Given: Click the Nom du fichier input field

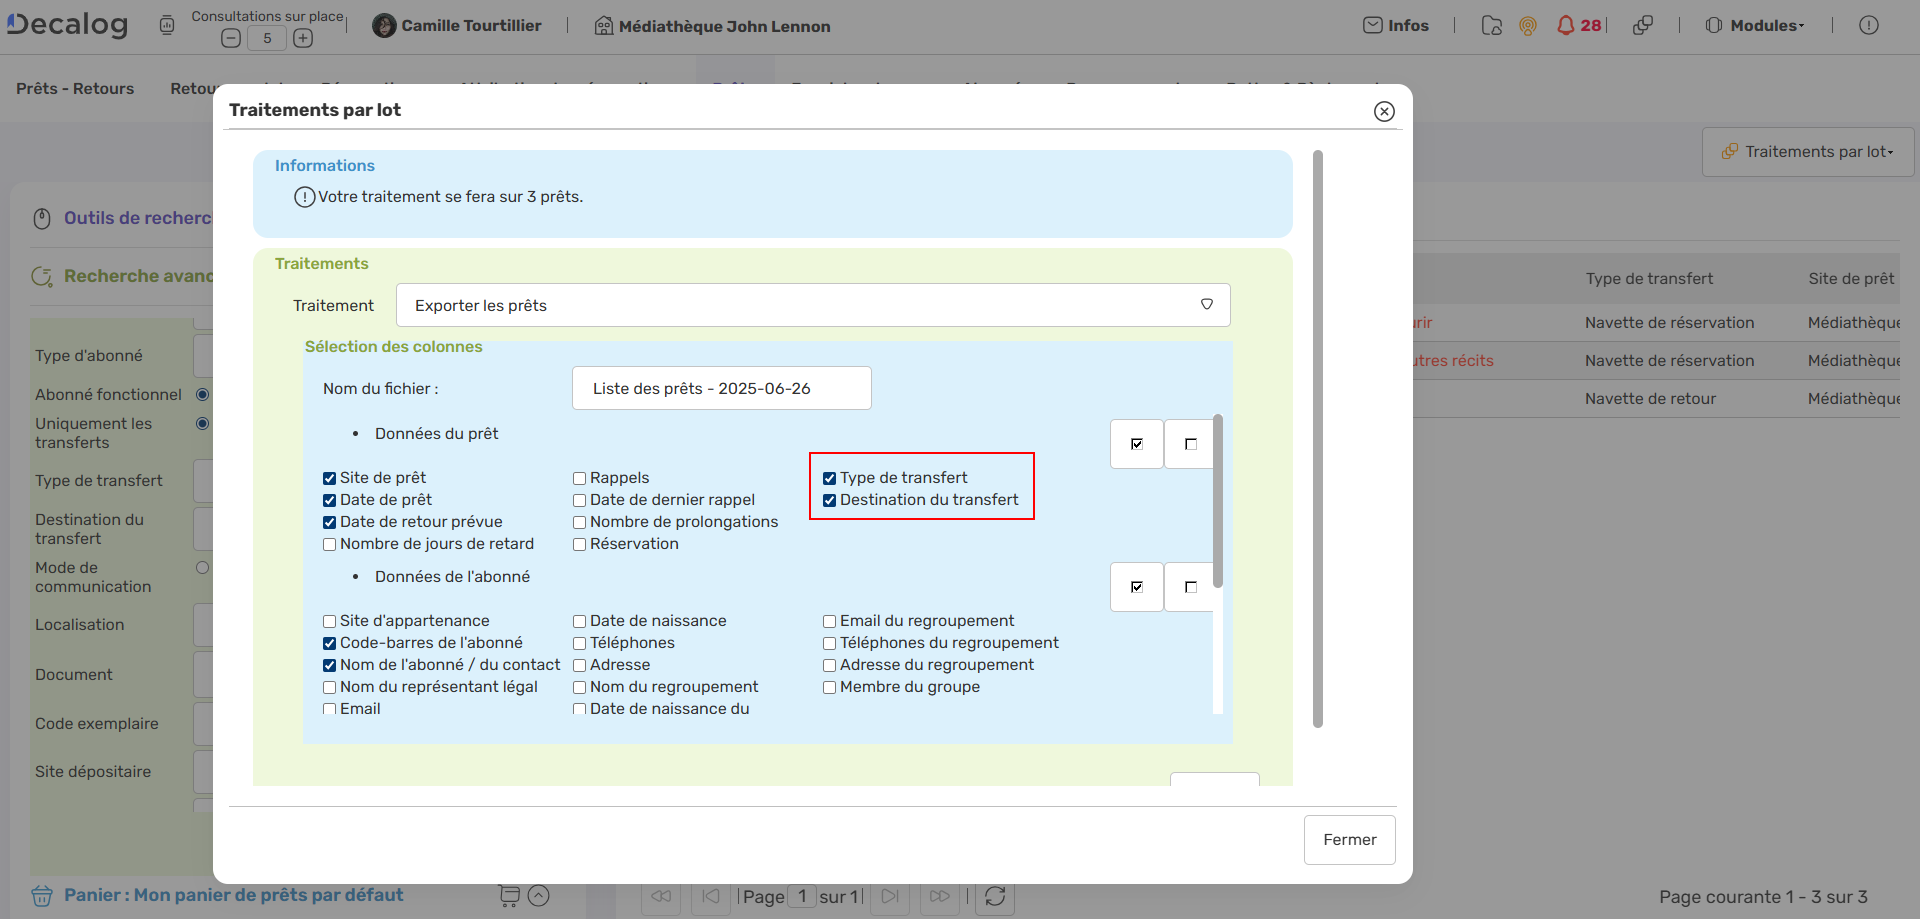Looking at the screenshot, I should click(x=721, y=388).
